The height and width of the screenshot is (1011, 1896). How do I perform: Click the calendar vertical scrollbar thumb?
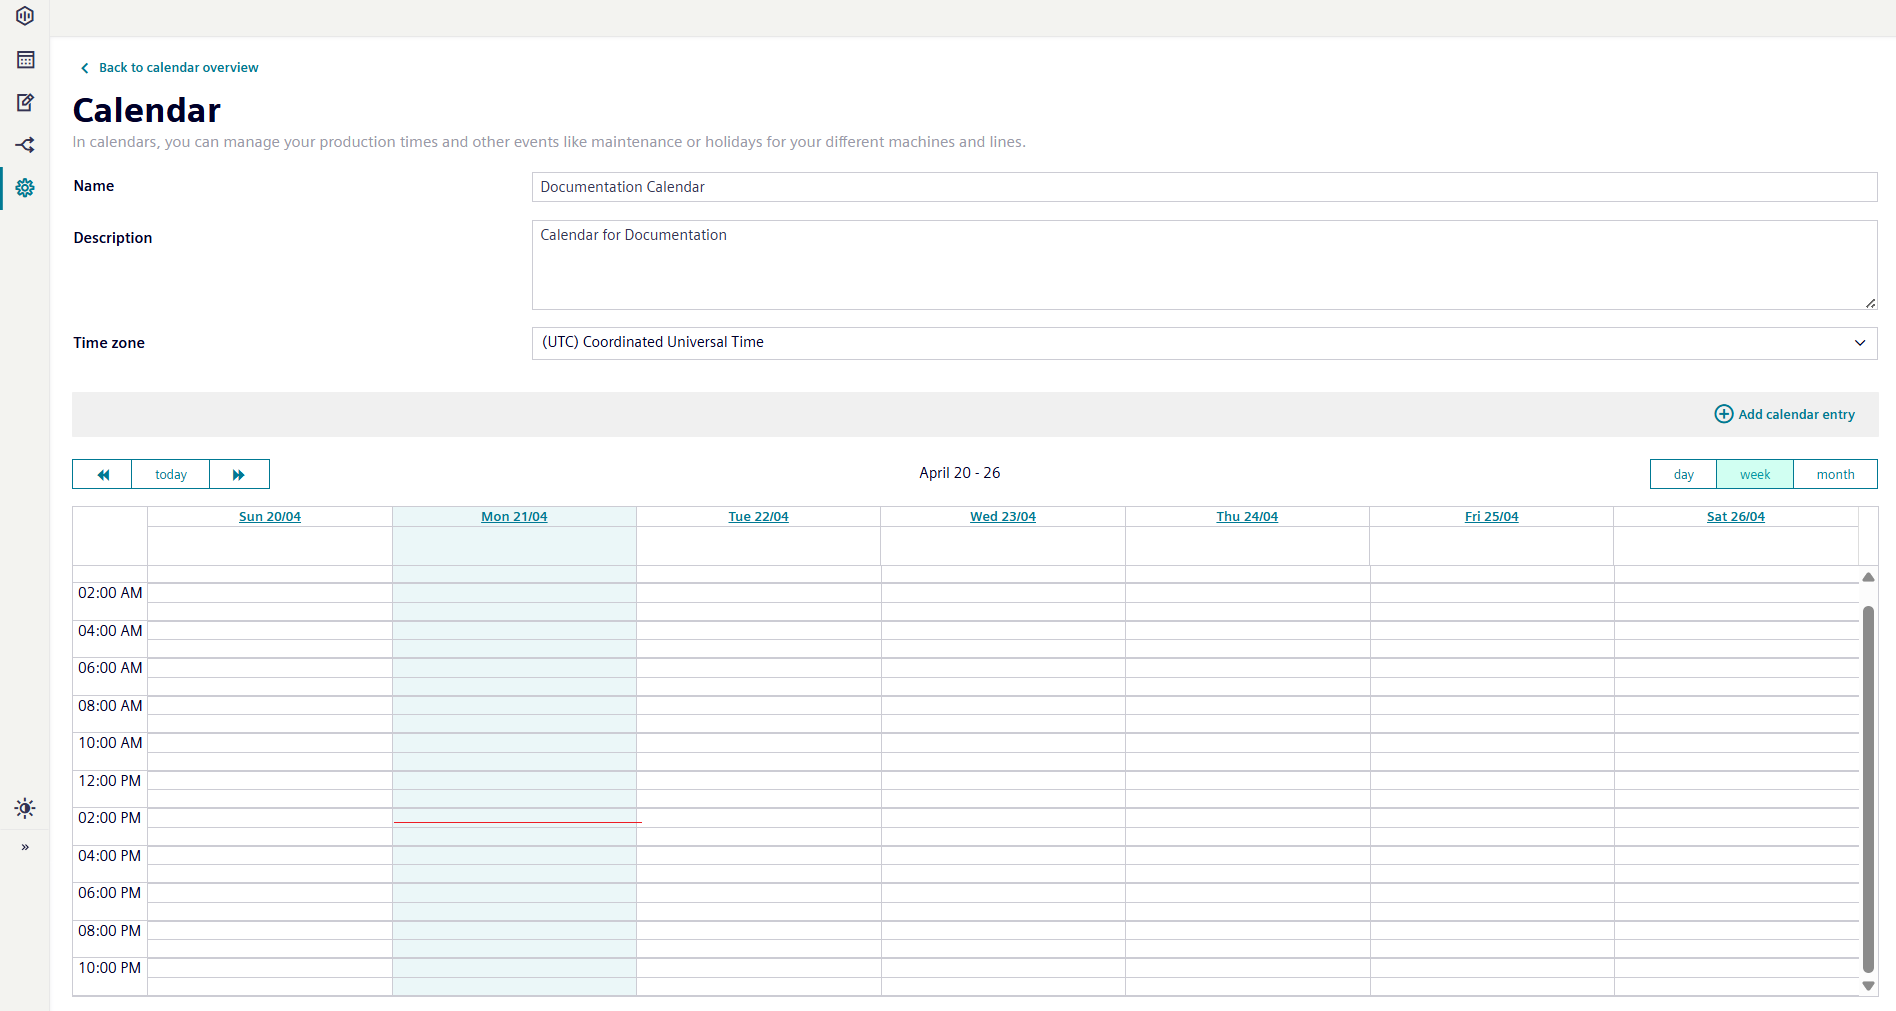point(1868,789)
